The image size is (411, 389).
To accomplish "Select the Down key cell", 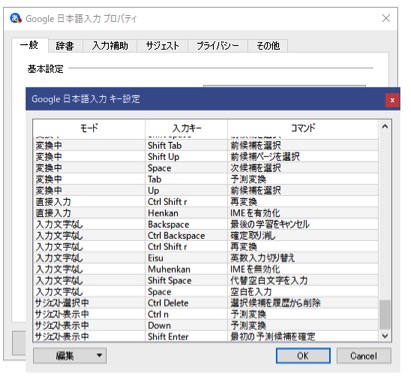I will coord(186,326).
